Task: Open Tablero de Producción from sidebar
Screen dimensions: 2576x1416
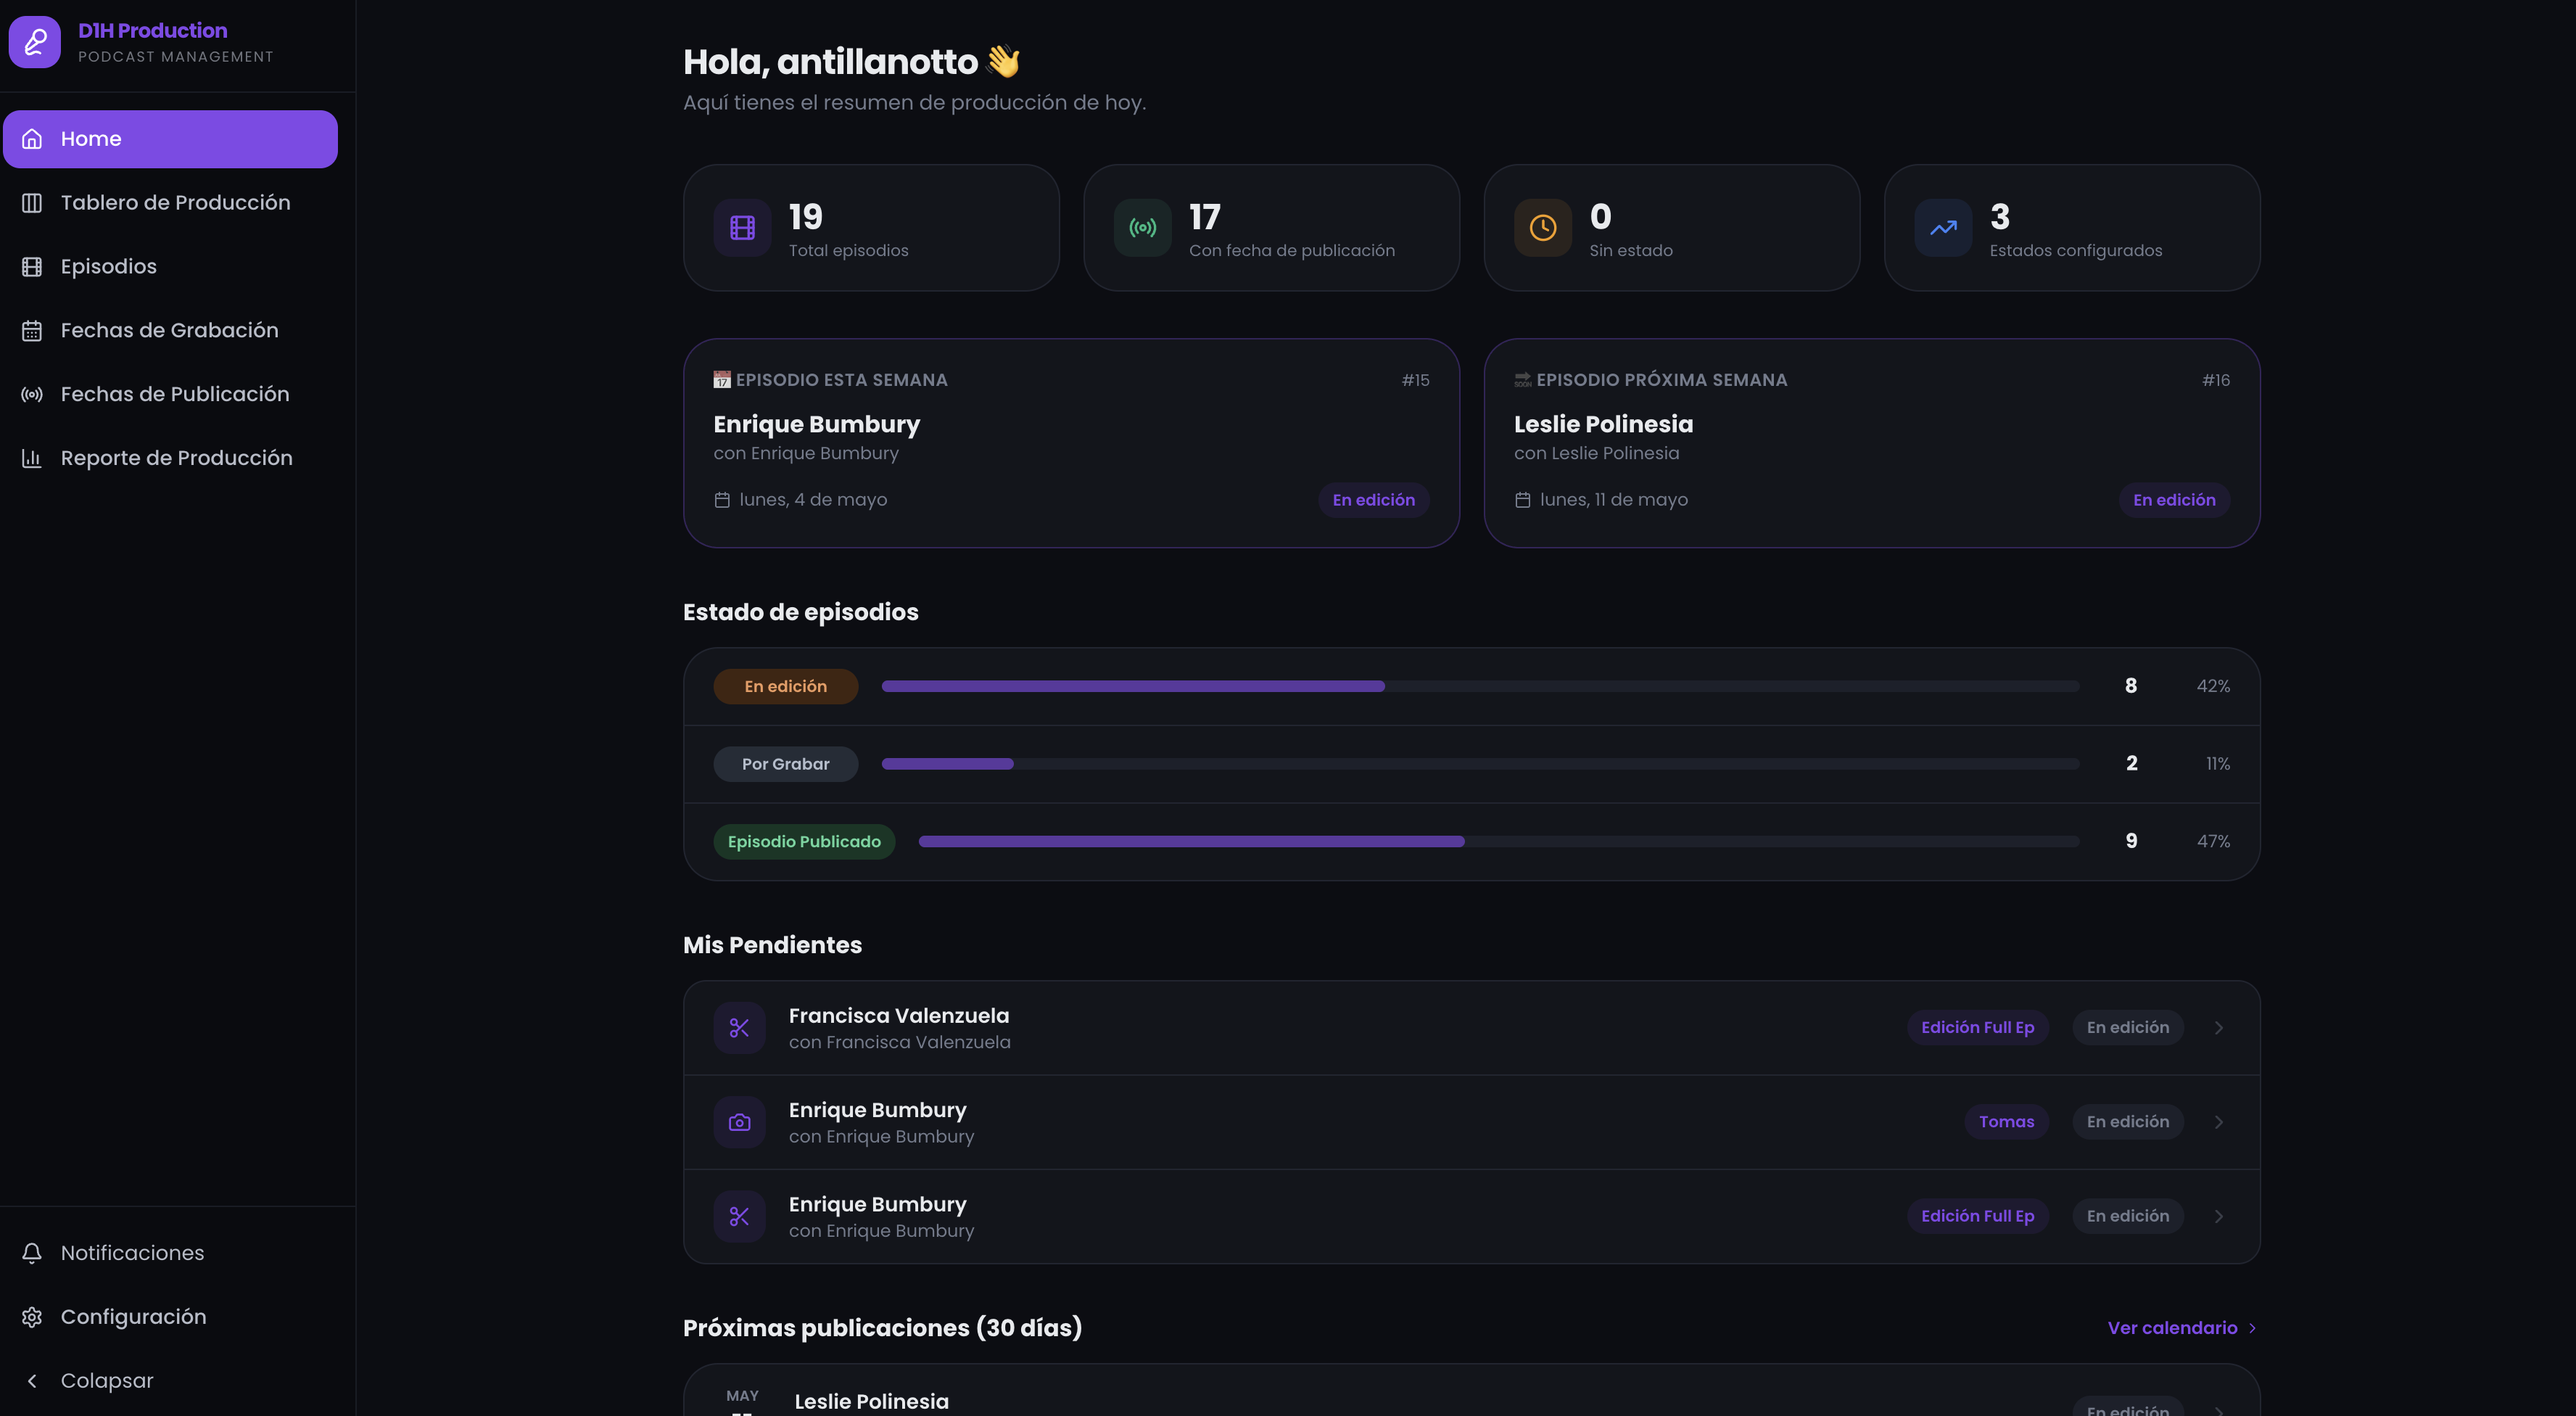Action: pyautogui.click(x=170, y=203)
